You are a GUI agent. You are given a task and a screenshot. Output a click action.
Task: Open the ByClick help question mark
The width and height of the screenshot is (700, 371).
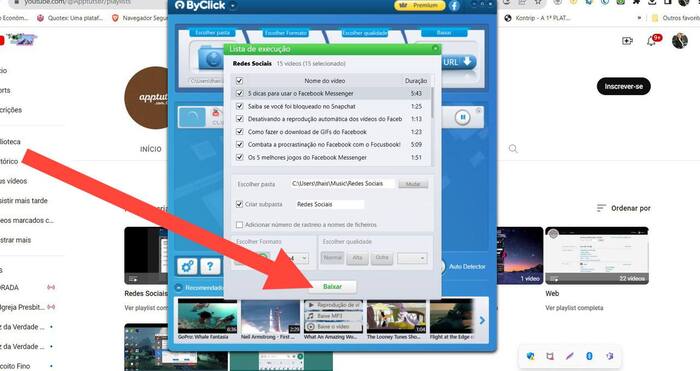(210, 267)
